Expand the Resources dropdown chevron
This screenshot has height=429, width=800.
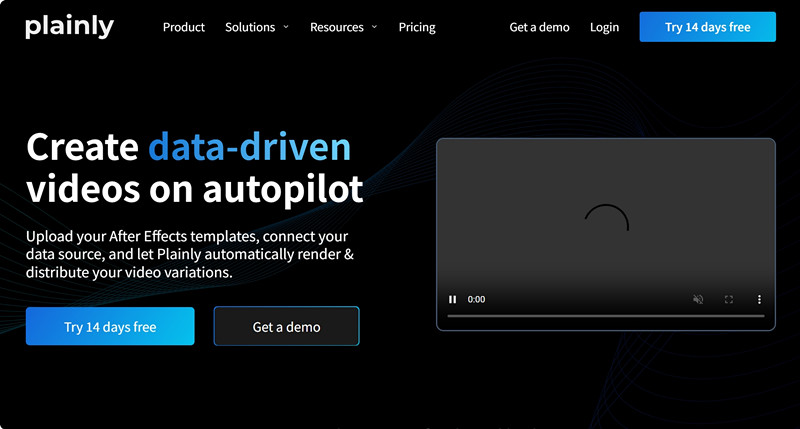coord(374,27)
